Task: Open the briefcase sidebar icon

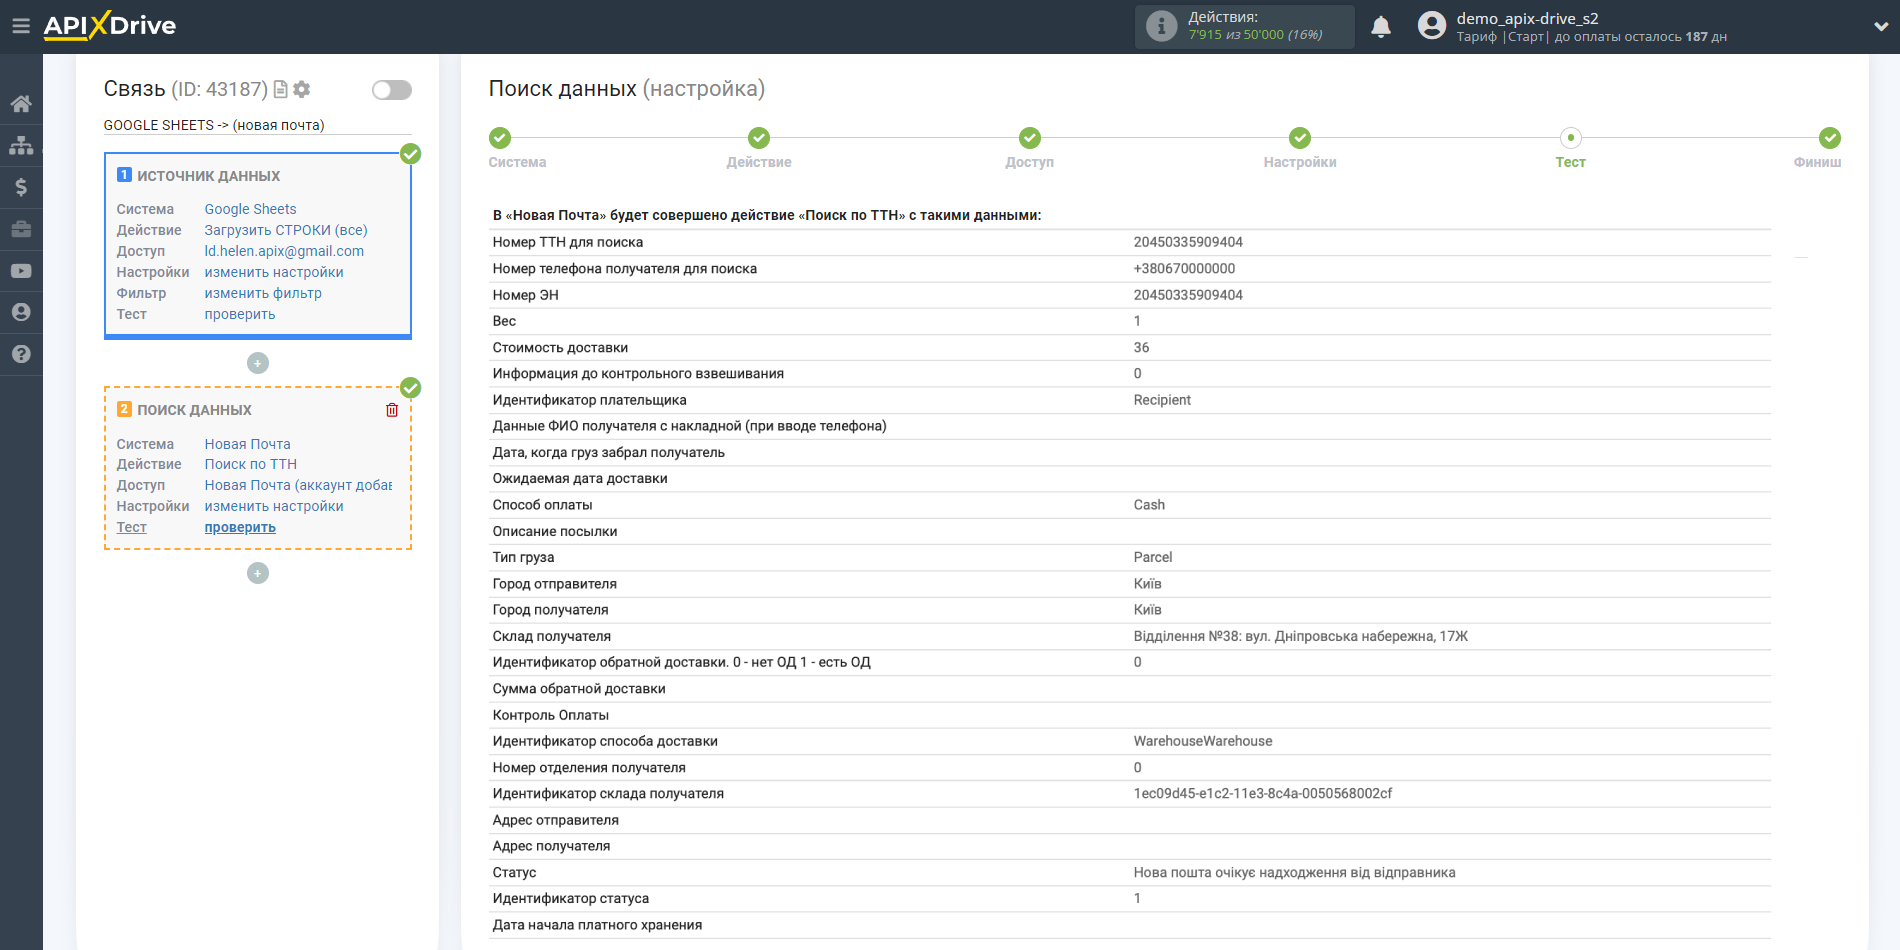Action: (x=21, y=229)
